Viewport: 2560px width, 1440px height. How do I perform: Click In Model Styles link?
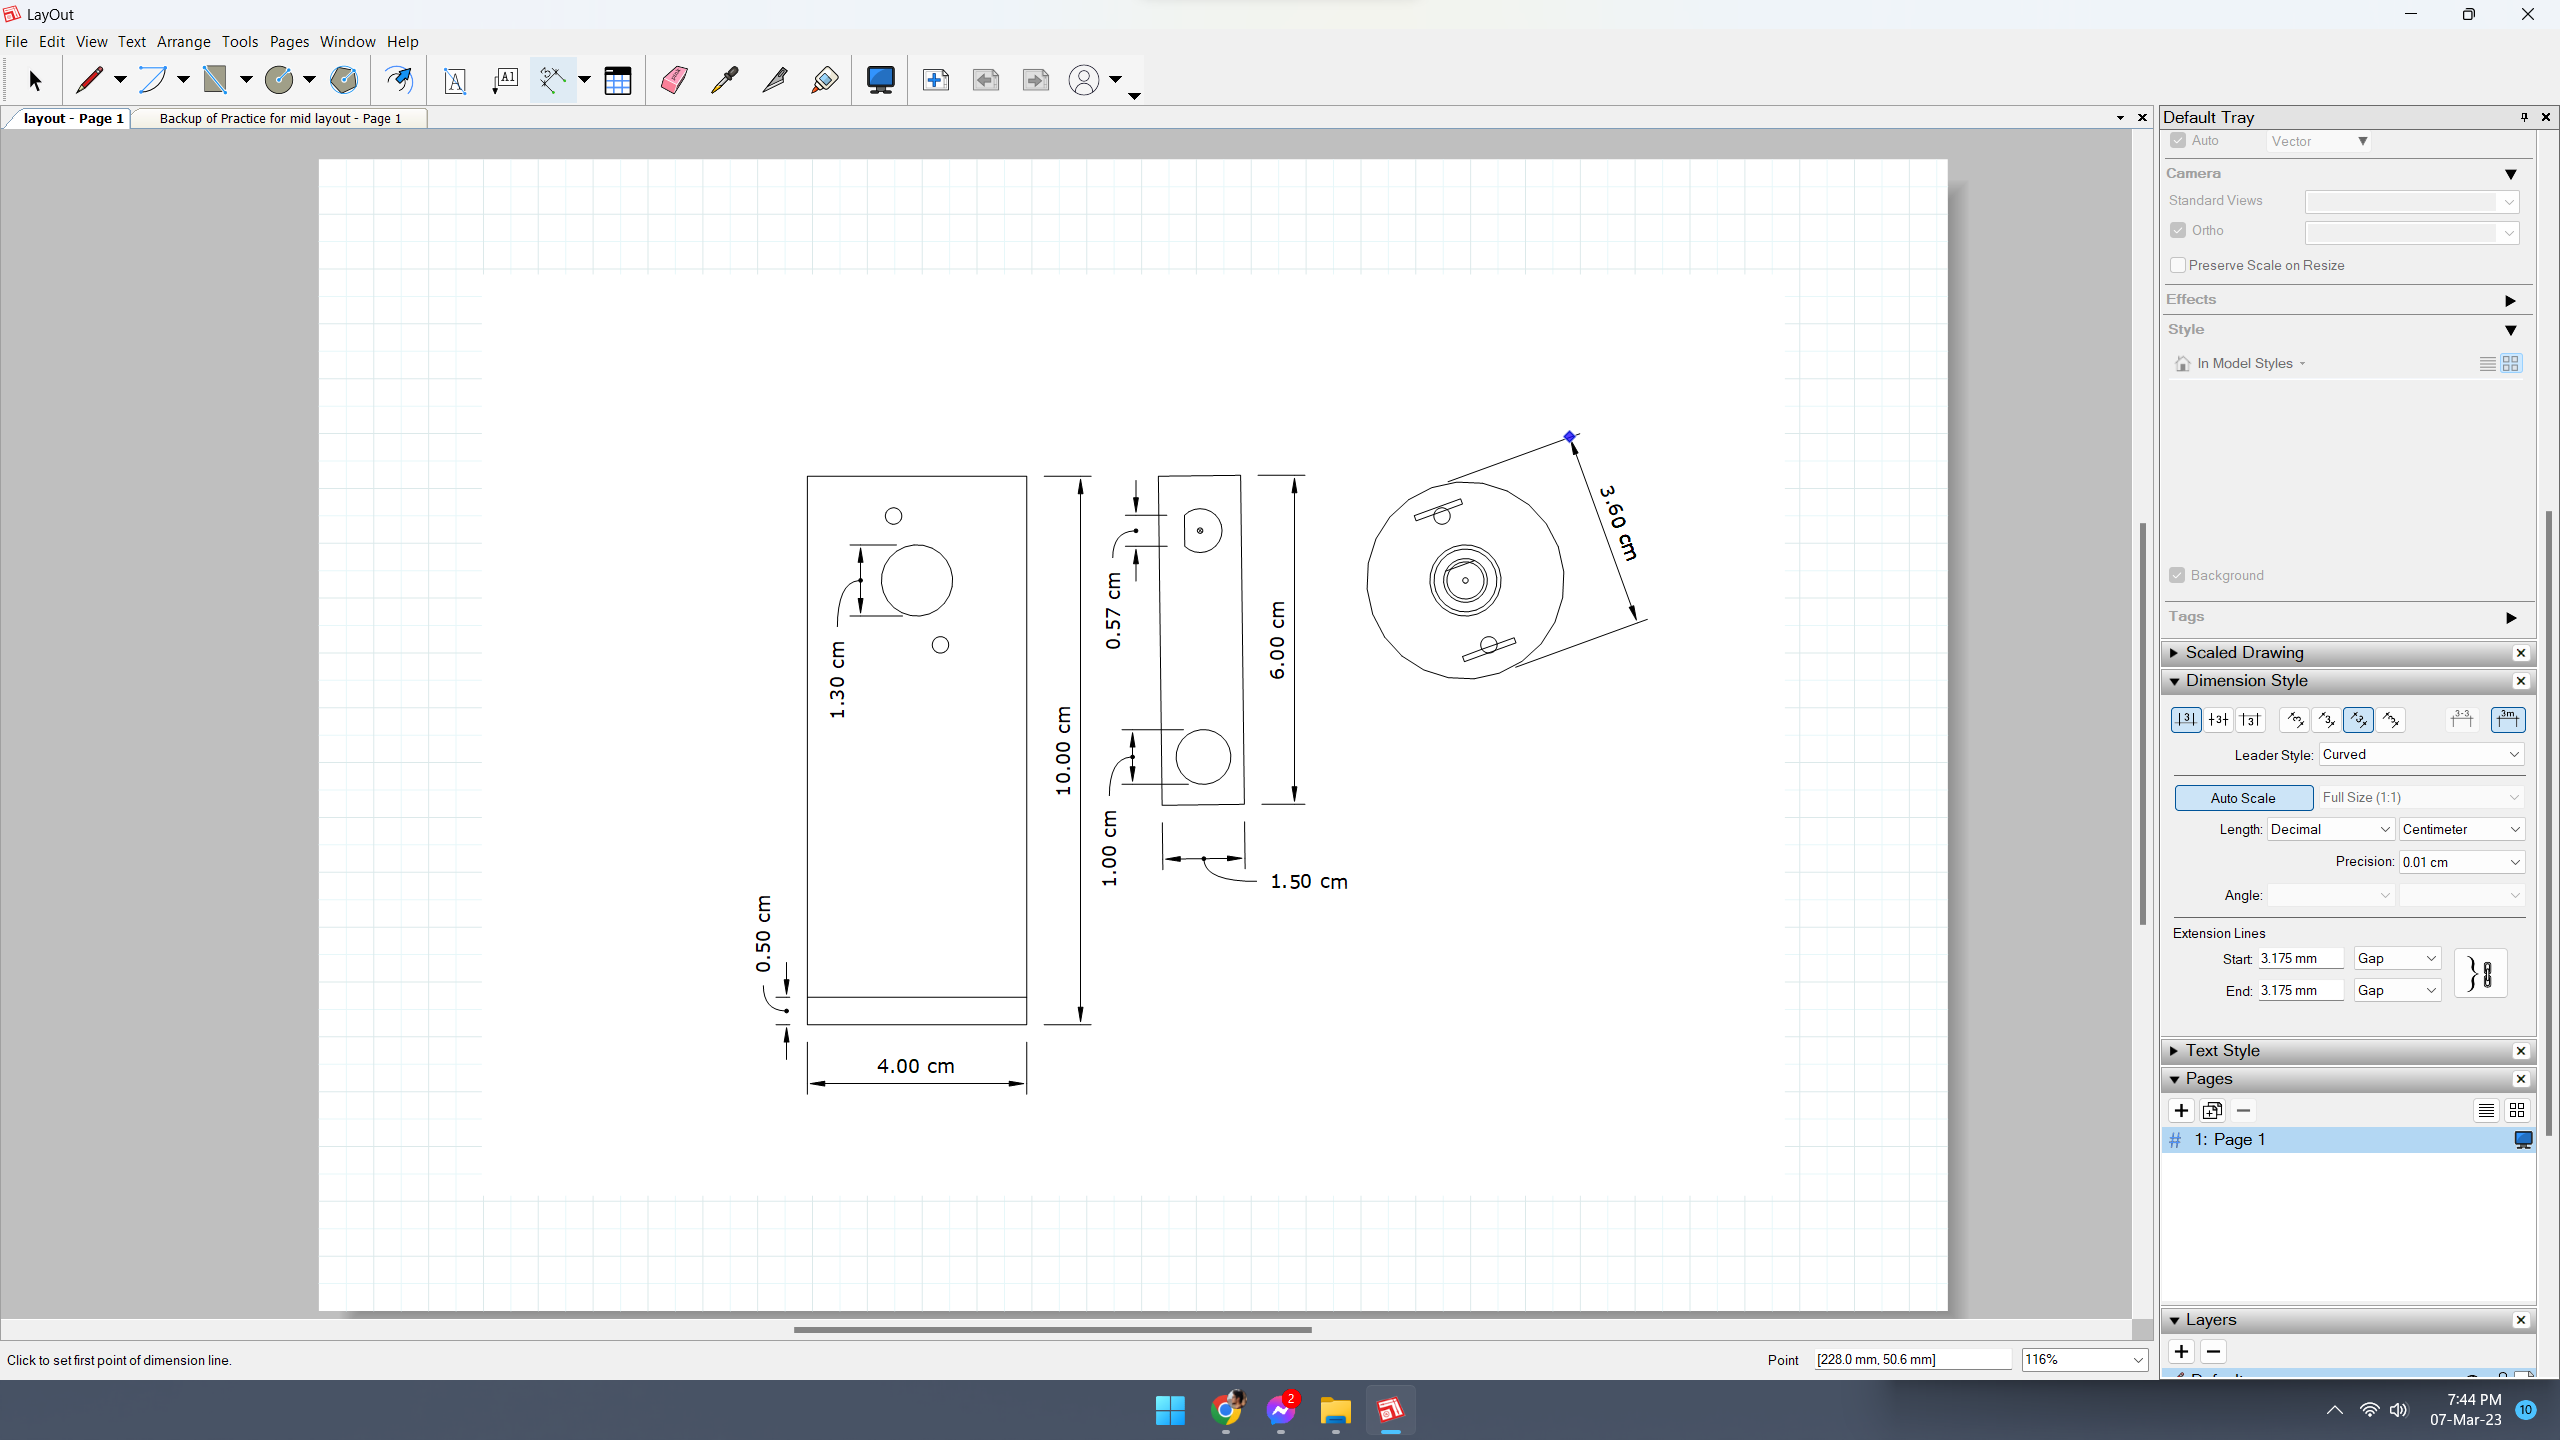[x=2245, y=363]
